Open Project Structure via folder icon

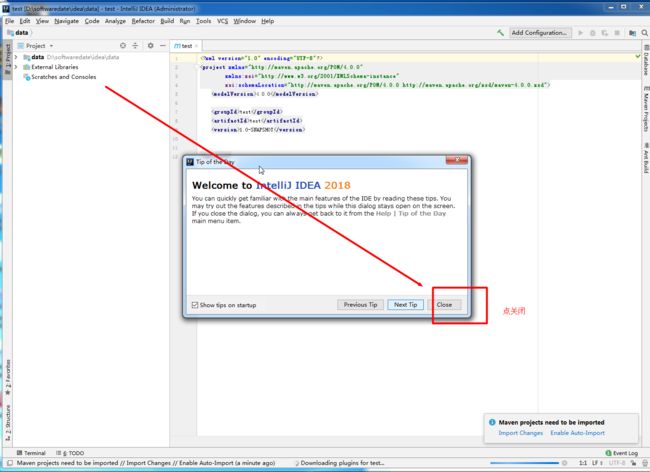(632, 33)
